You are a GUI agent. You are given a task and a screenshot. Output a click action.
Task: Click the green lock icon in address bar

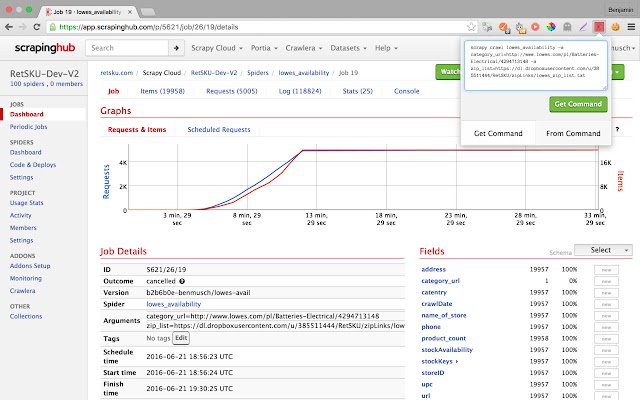click(52, 27)
